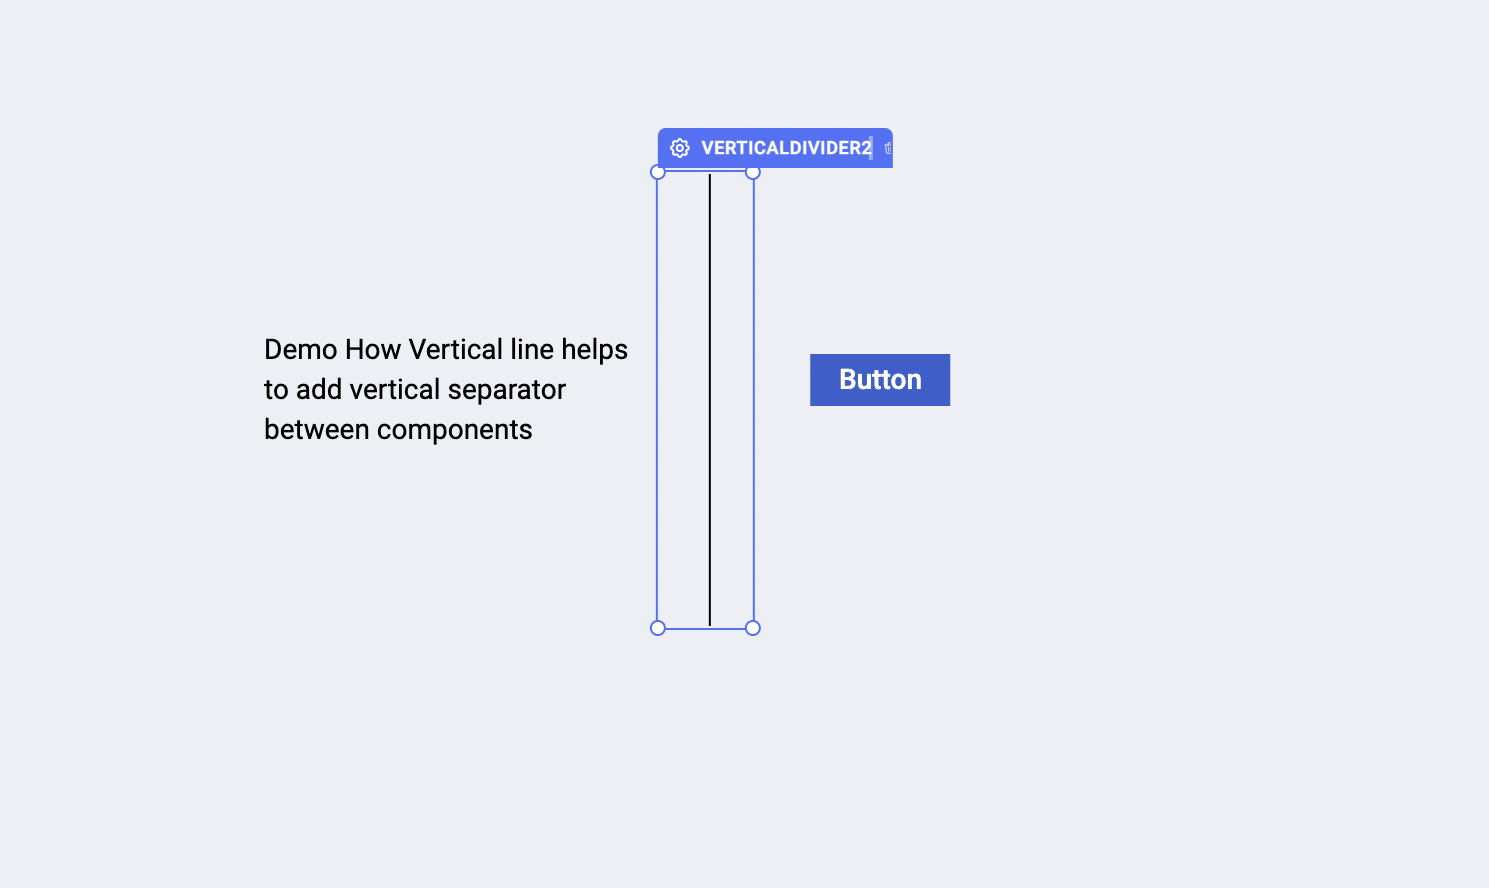Select the bottom-left resize handle of divider

click(x=658, y=628)
